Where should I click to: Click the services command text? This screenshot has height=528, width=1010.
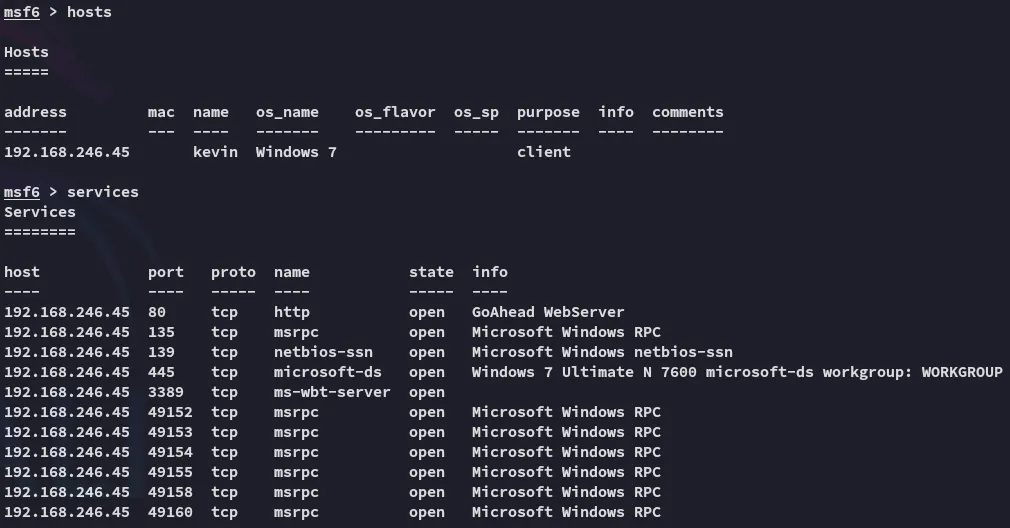[102, 192]
